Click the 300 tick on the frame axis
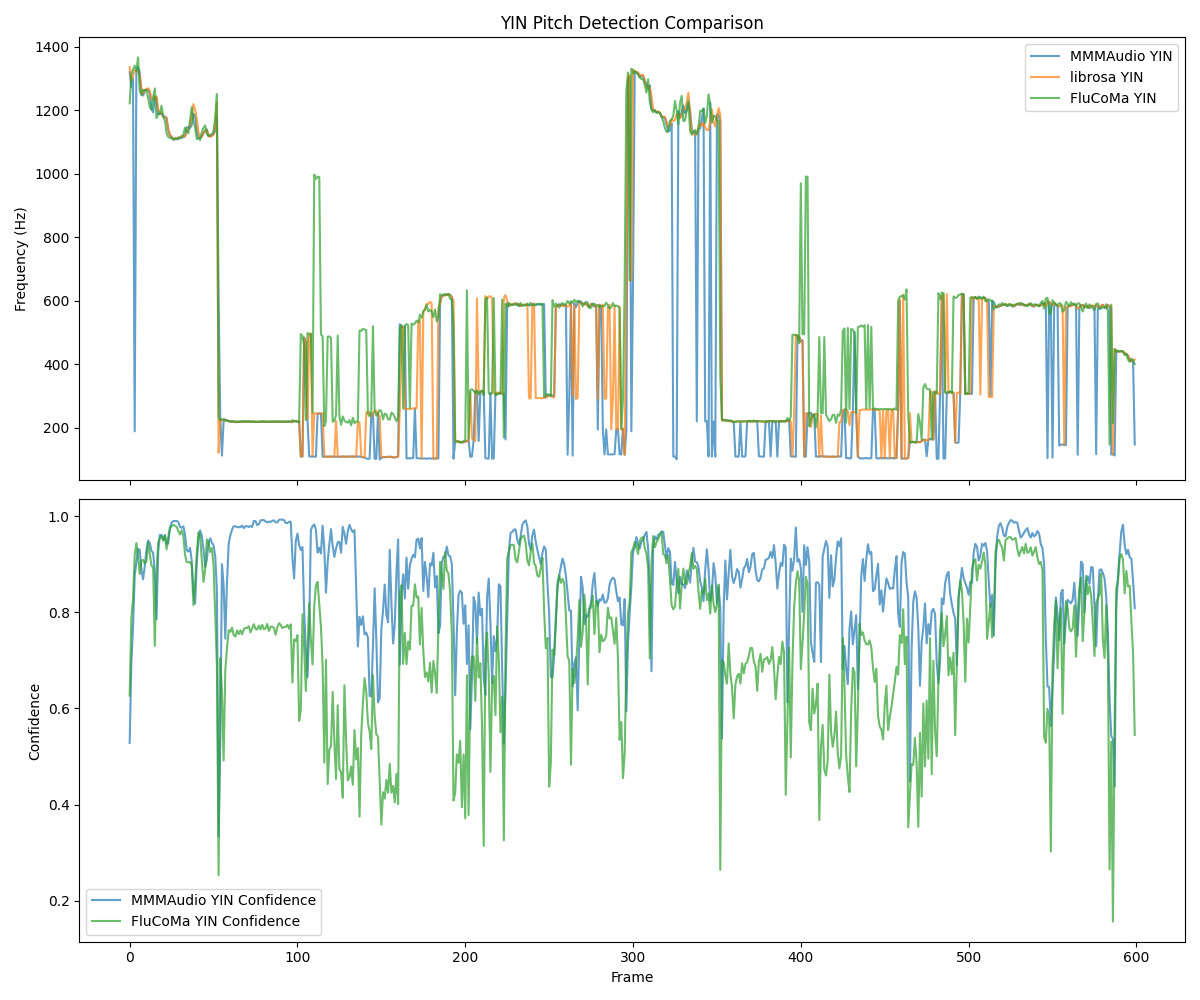 tap(633, 957)
